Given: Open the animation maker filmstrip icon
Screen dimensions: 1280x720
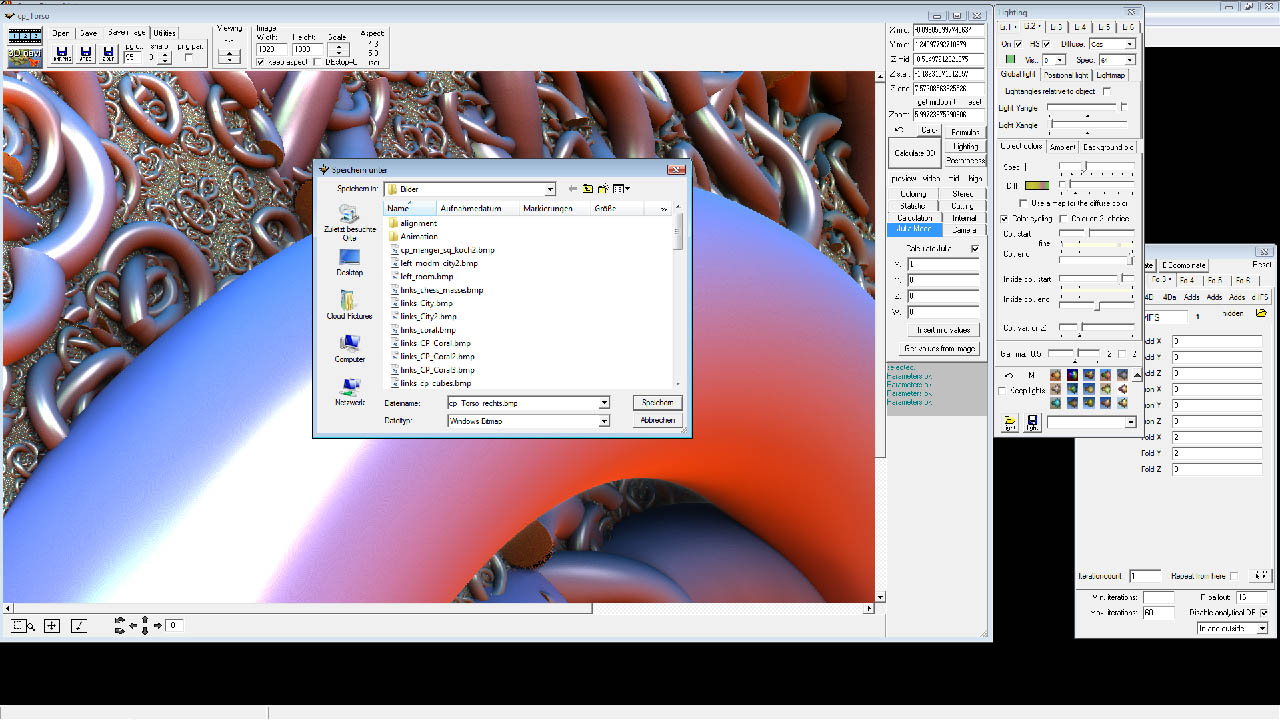Looking at the screenshot, I should [24, 36].
